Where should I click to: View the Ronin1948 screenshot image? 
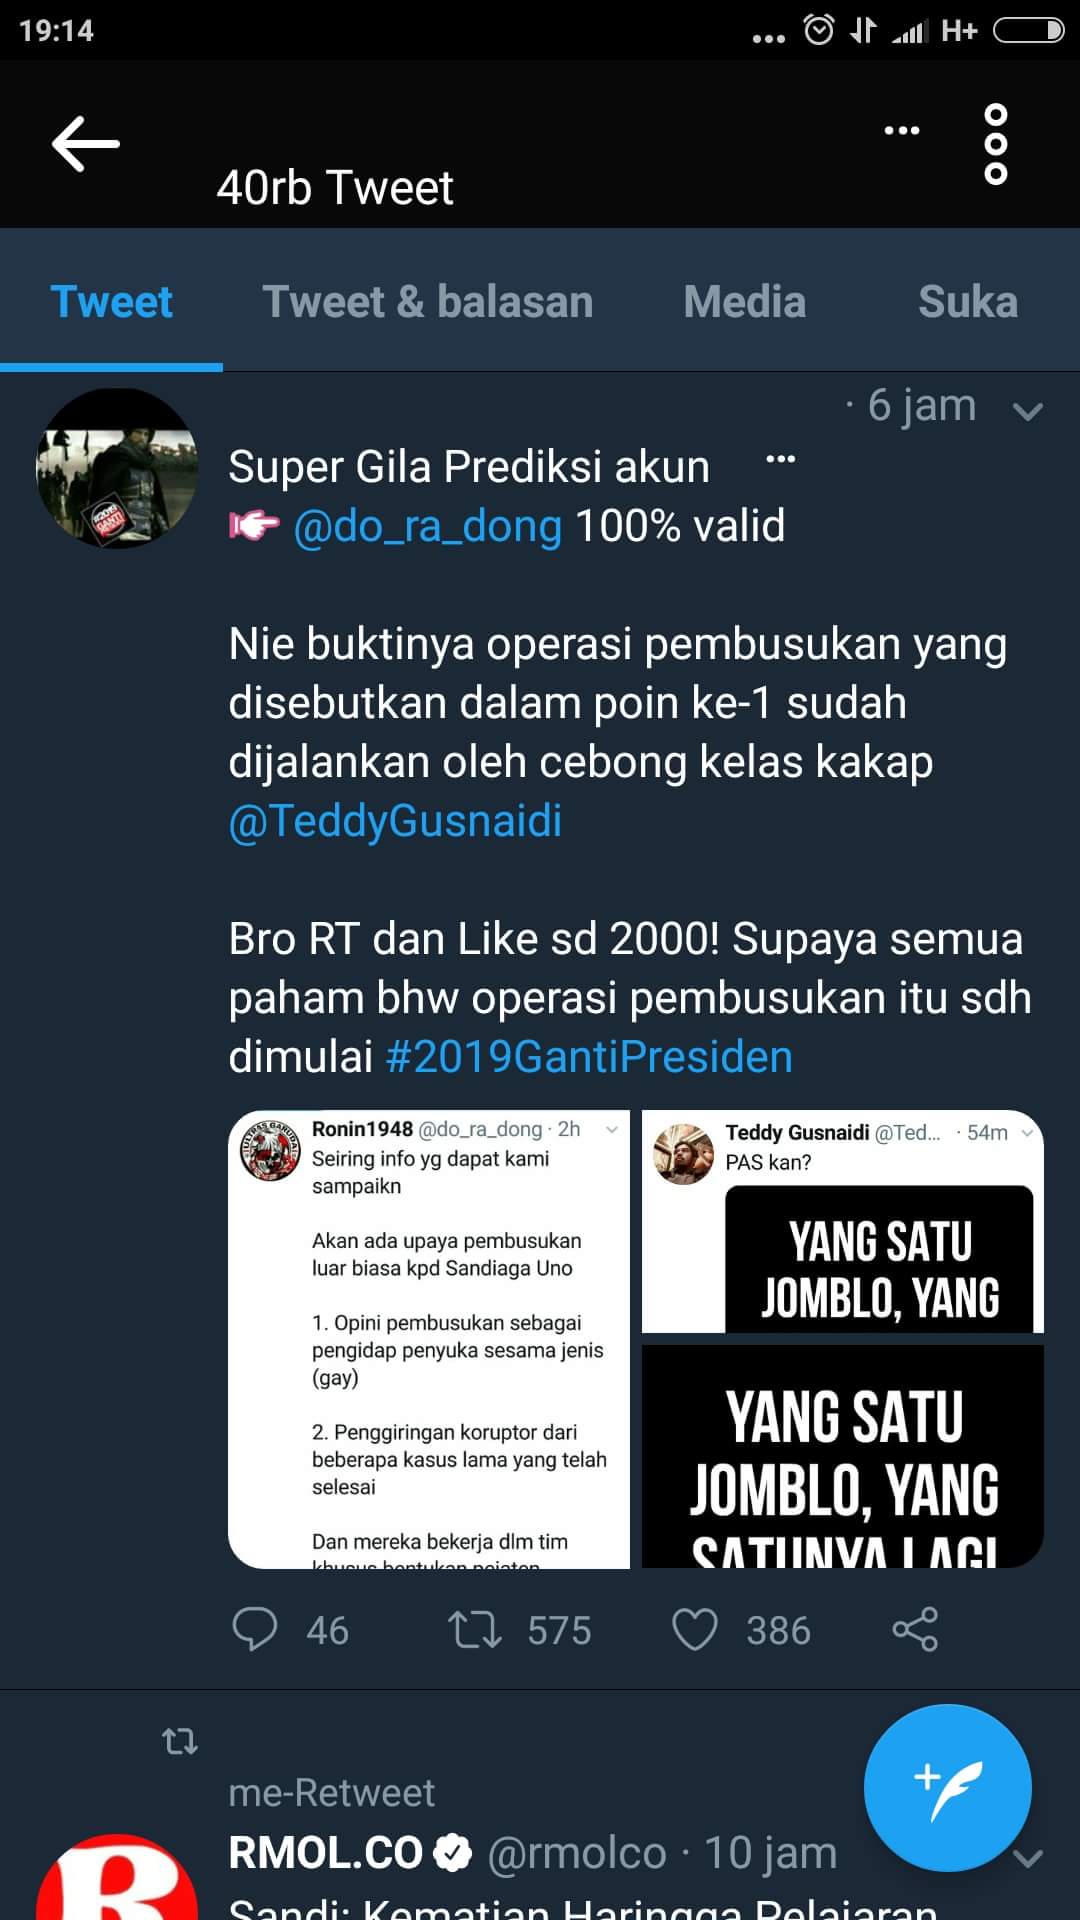tap(429, 1339)
